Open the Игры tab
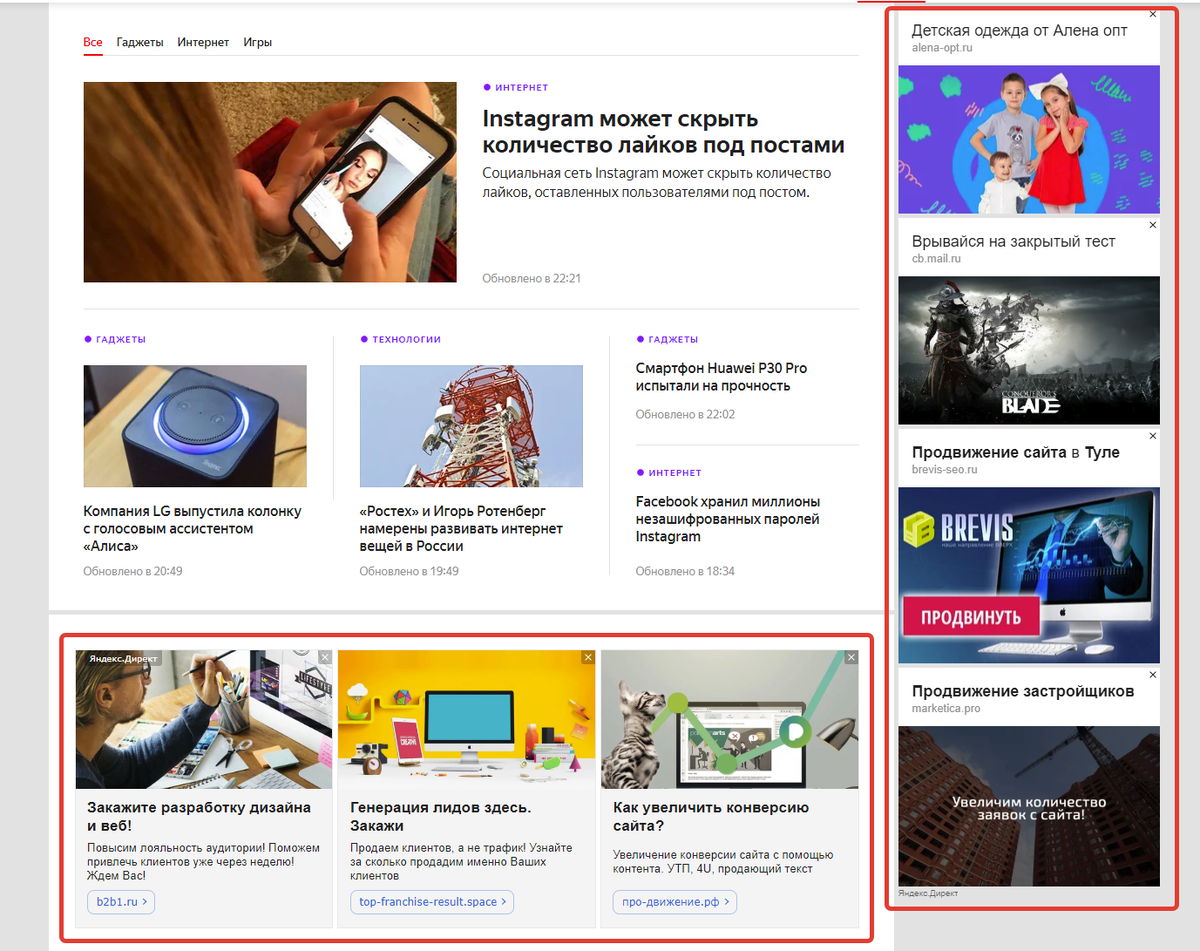Screen dimensions: 1200x951 click(x=258, y=42)
